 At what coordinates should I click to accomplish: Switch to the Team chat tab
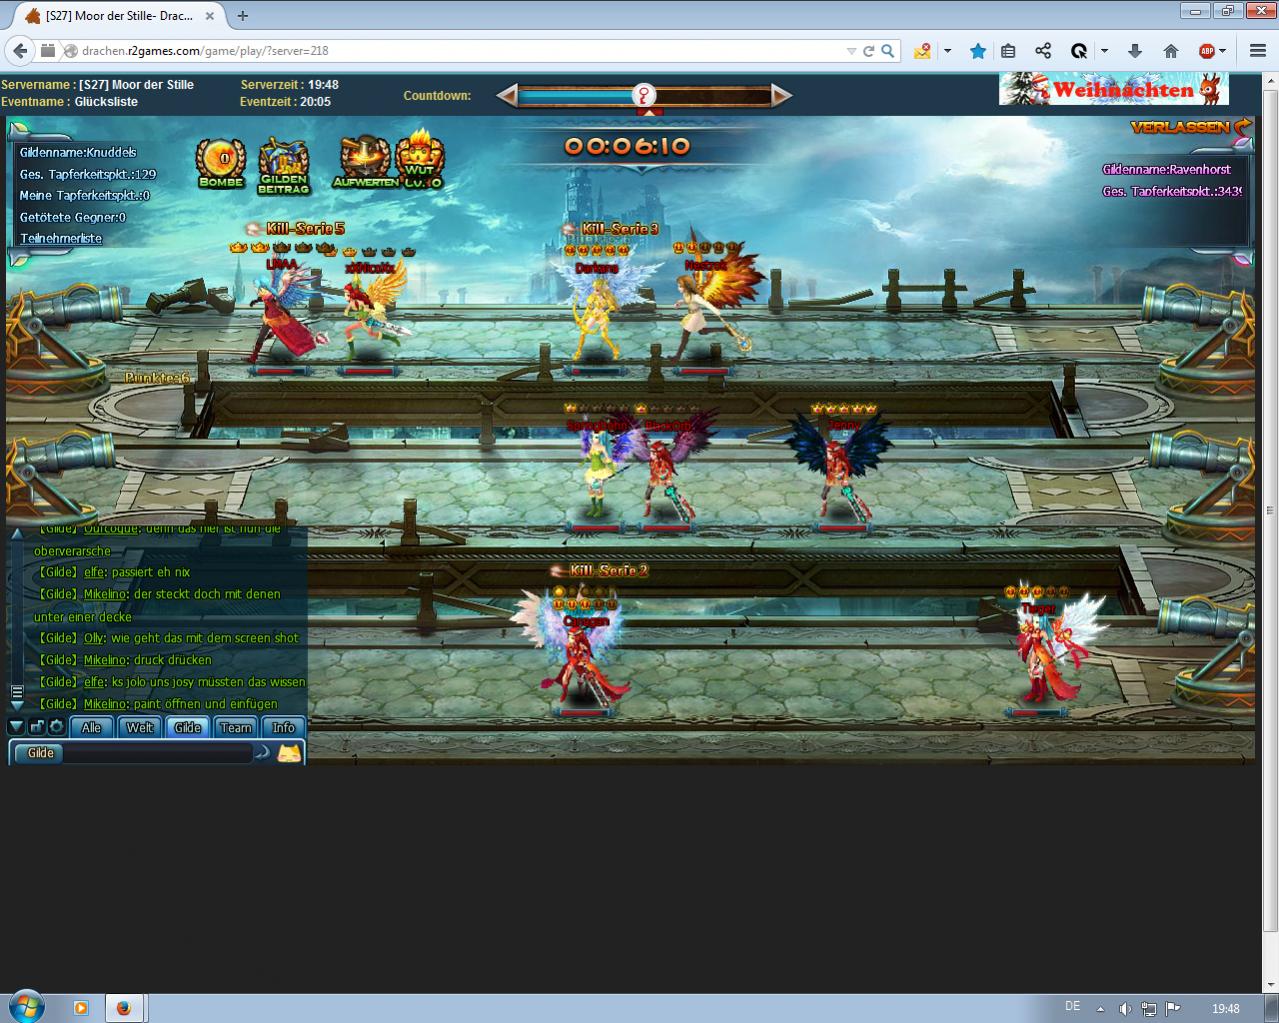(x=236, y=727)
